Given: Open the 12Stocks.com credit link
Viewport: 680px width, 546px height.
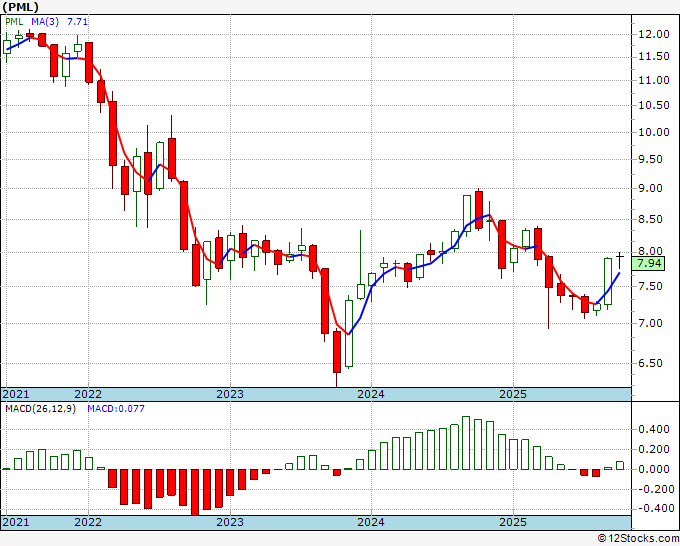Looking at the screenshot, I should 638,539.
